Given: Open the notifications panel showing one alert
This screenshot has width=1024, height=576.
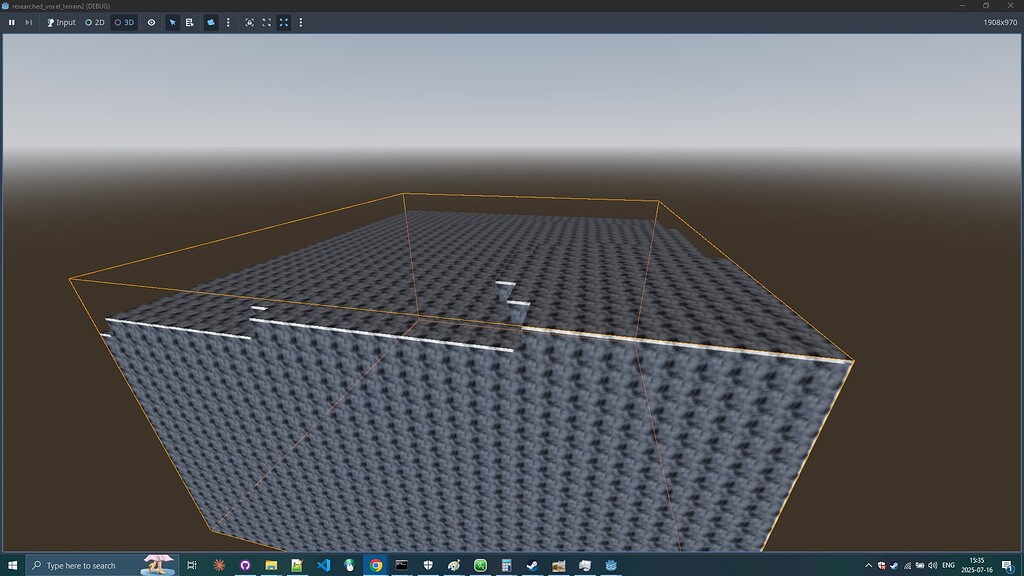Looking at the screenshot, I should pyautogui.click(x=1006, y=565).
